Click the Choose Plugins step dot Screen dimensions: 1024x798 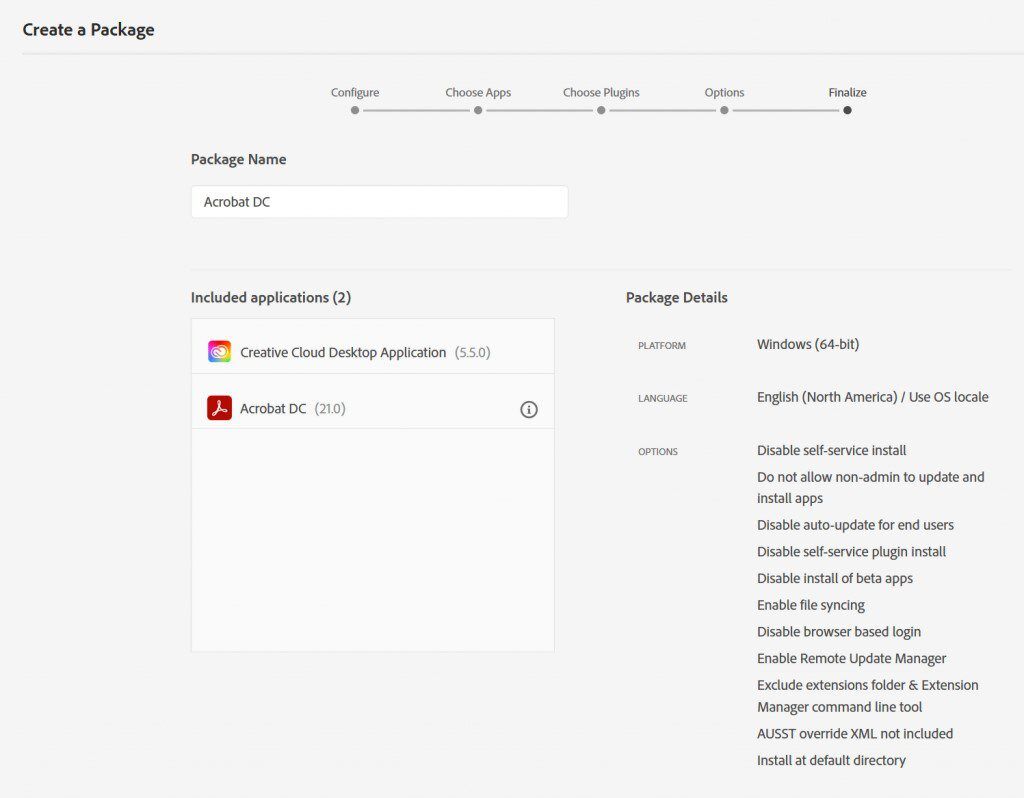coord(601,111)
